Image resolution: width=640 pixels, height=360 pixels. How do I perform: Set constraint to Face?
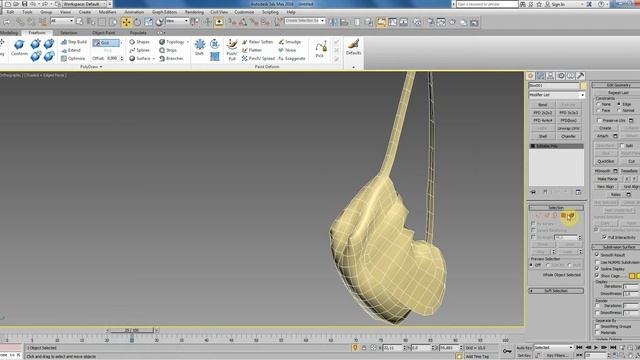tap(598, 111)
